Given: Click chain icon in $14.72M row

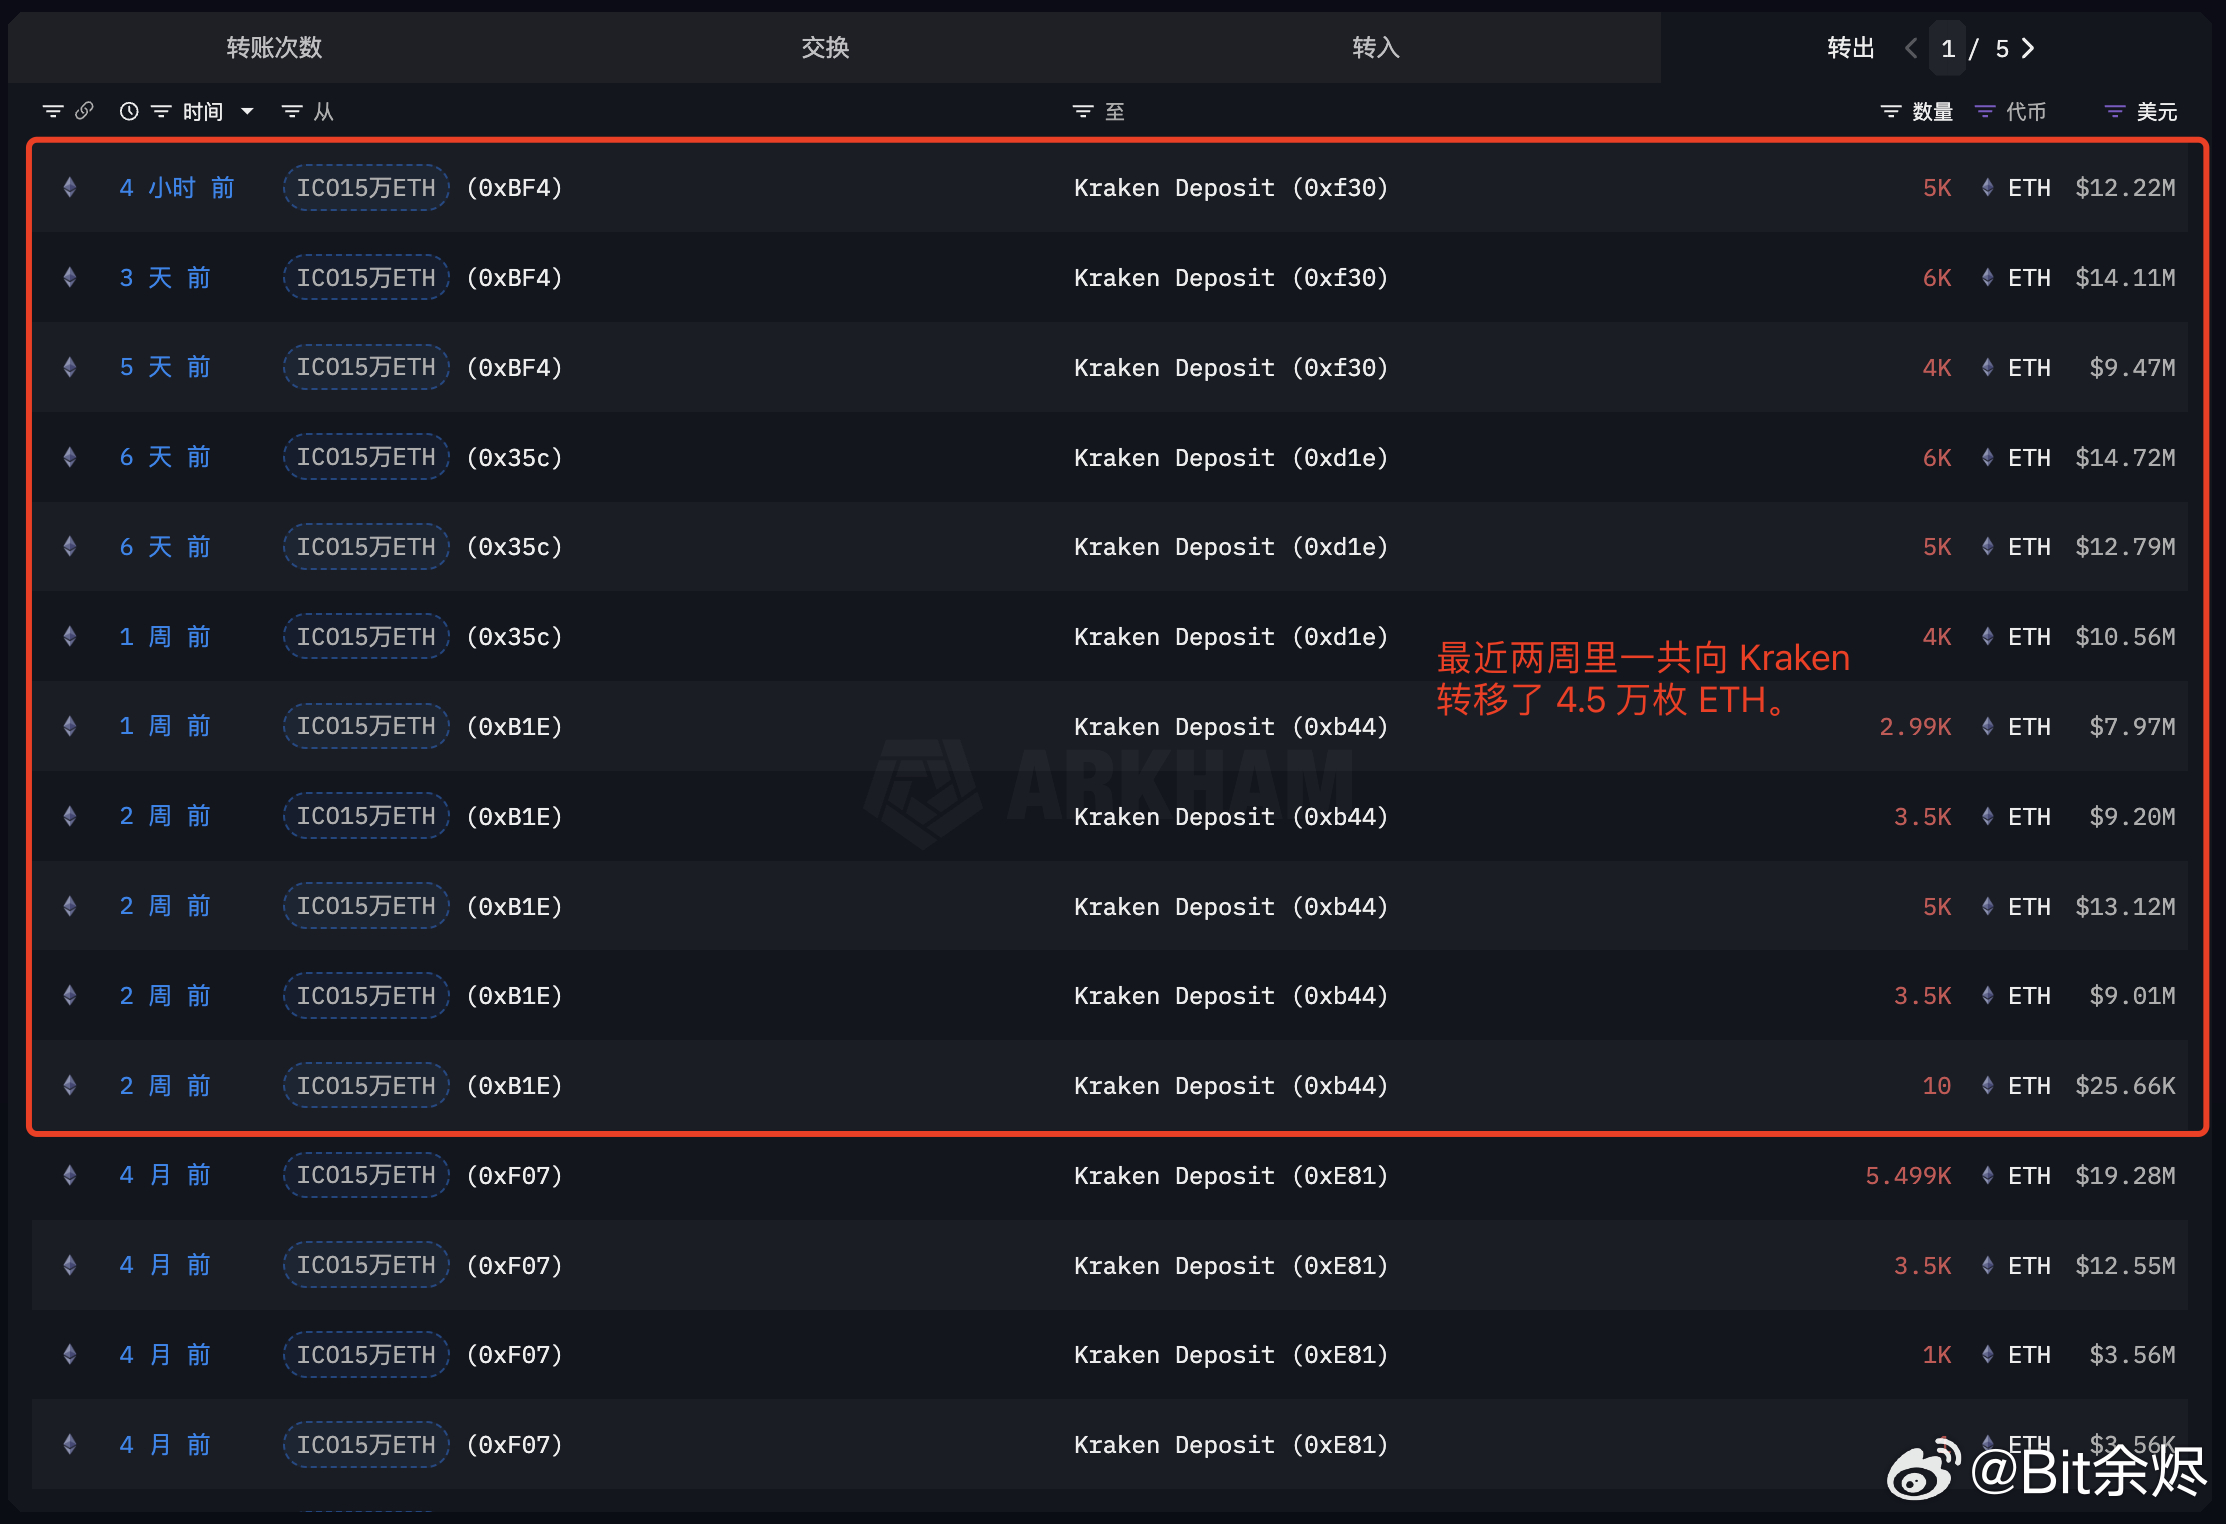Looking at the screenshot, I should coord(70,457).
